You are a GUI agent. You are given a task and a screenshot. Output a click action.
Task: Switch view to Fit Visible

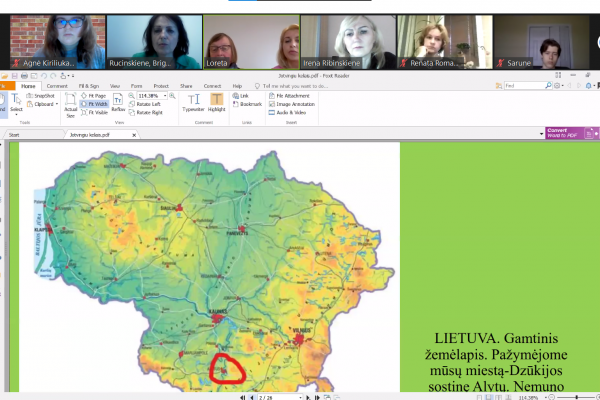pos(94,112)
